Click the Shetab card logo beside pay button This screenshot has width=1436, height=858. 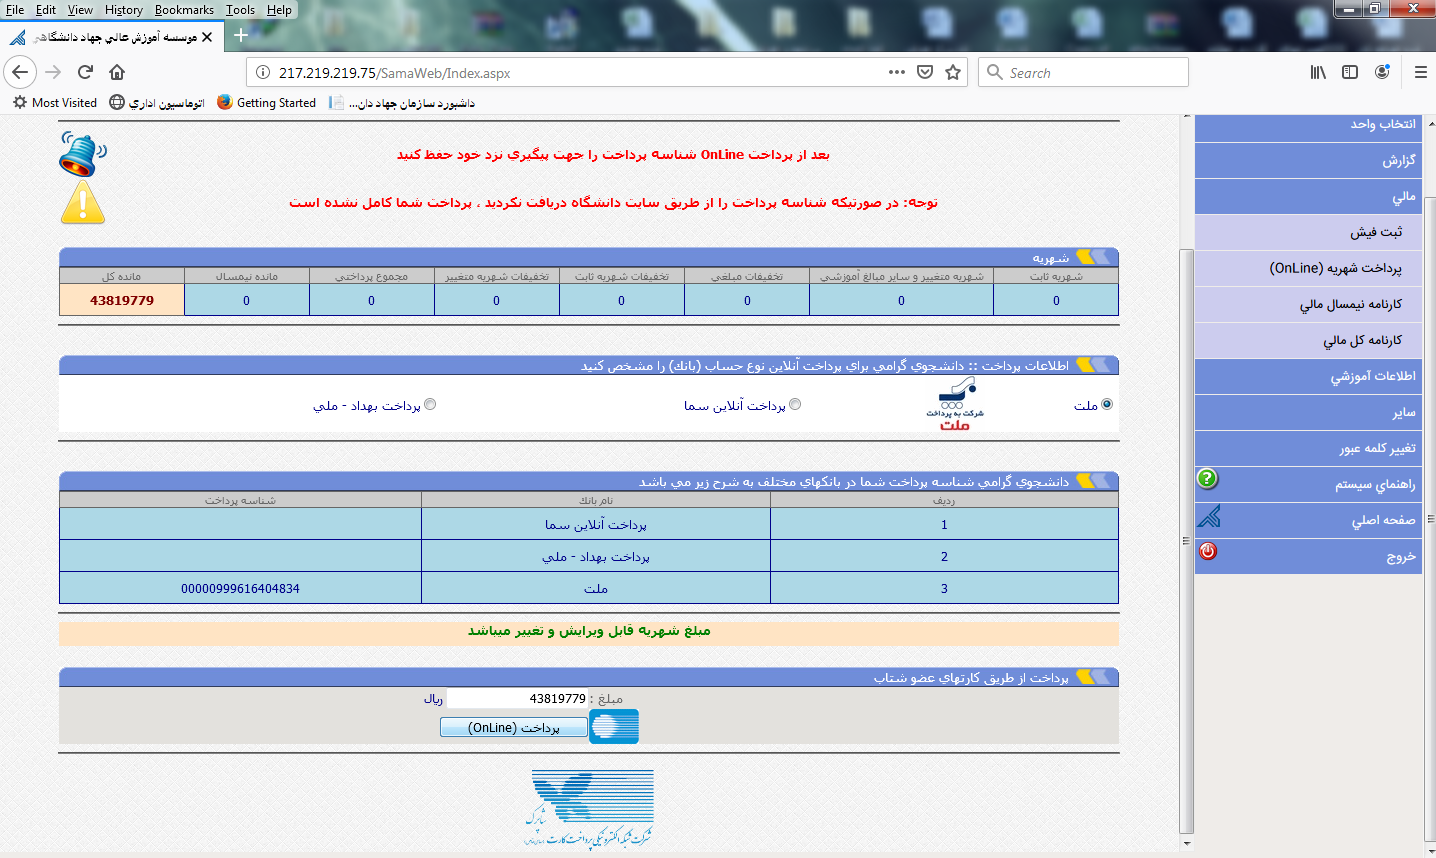(x=614, y=727)
